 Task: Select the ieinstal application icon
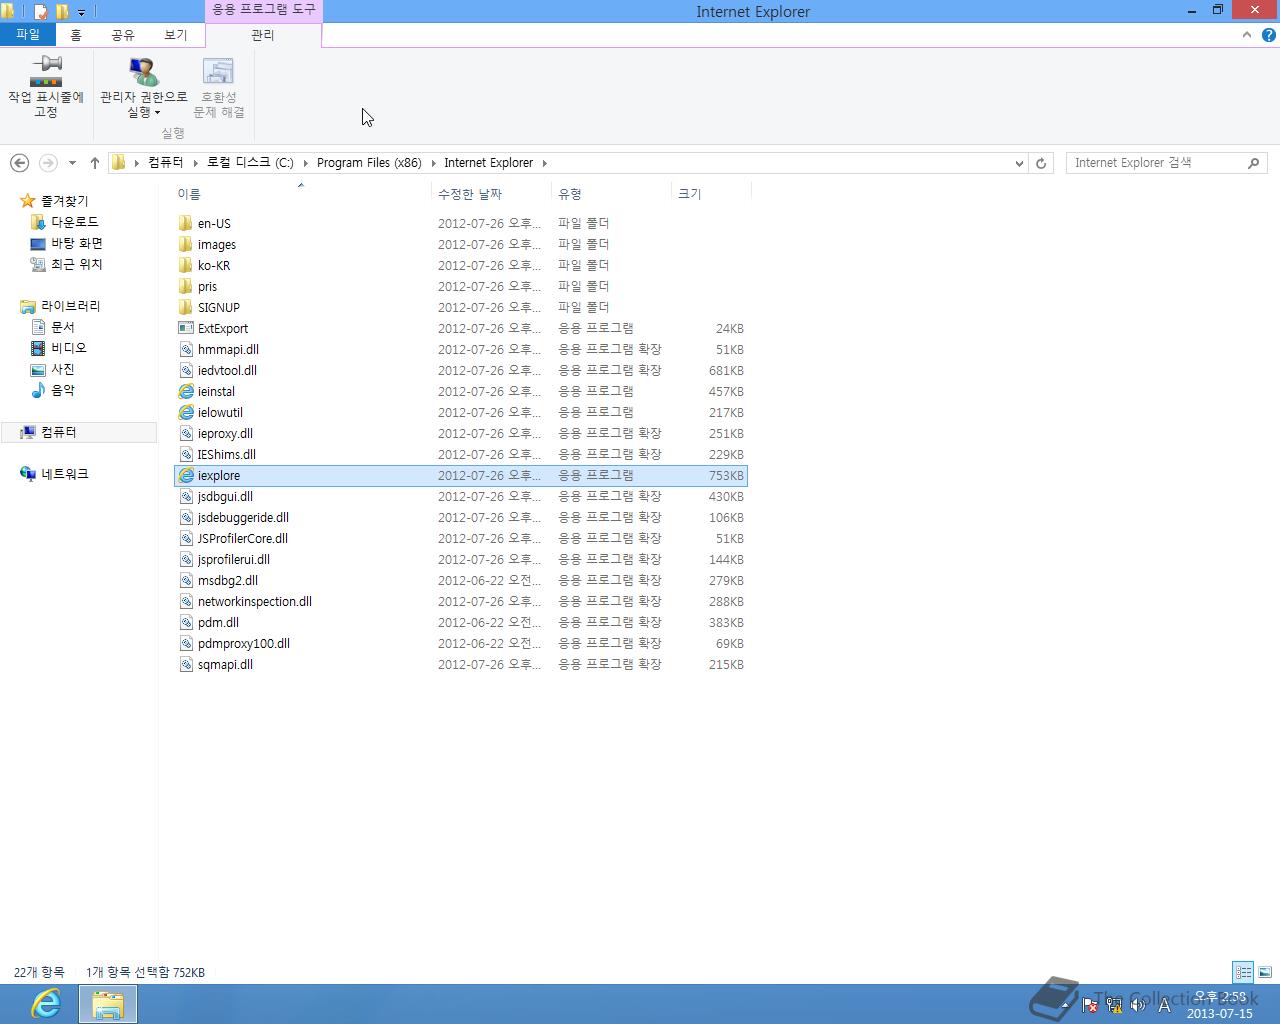click(186, 391)
